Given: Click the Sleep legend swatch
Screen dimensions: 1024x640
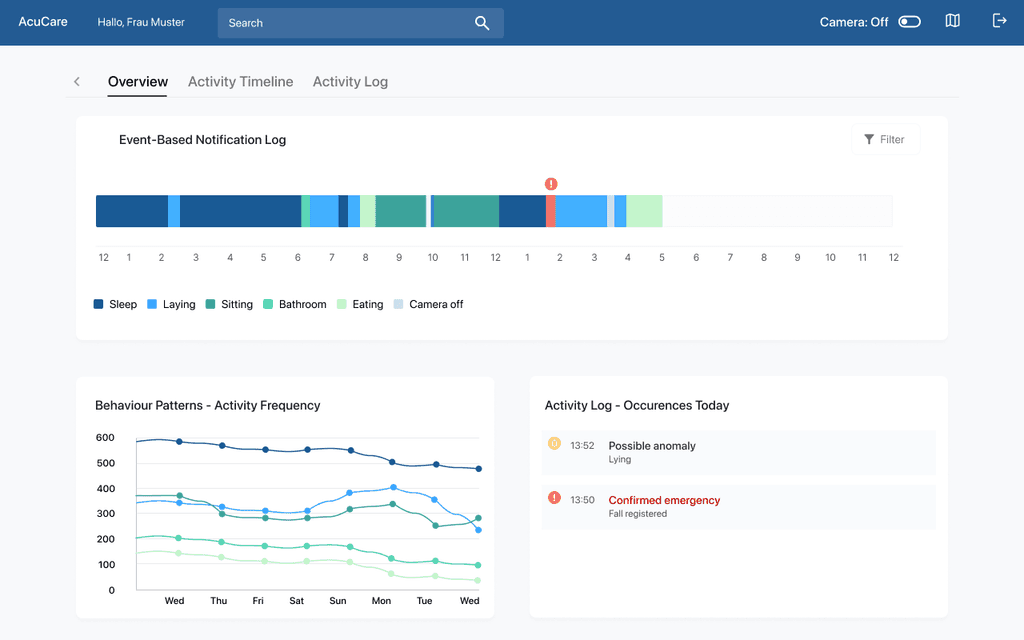Looking at the screenshot, I should click(99, 304).
